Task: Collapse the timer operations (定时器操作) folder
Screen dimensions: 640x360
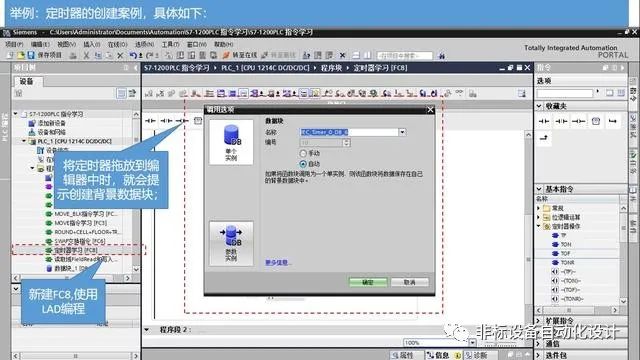Action: pyautogui.click(x=539, y=226)
